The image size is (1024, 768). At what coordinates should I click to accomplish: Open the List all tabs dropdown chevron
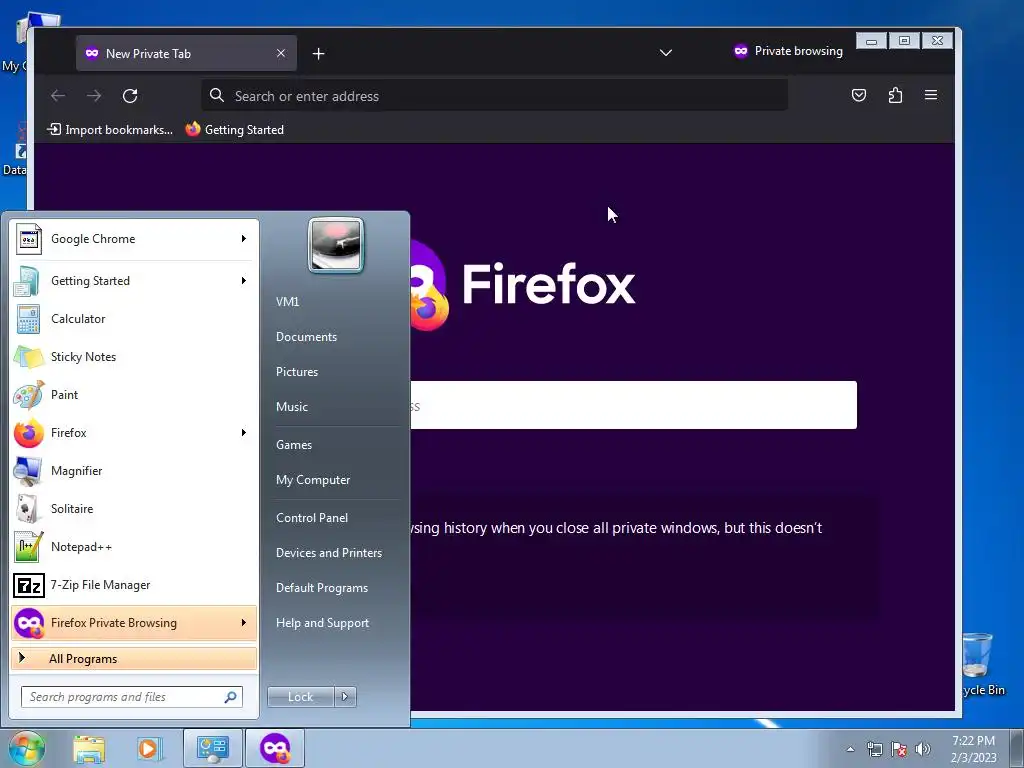tap(665, 53)
